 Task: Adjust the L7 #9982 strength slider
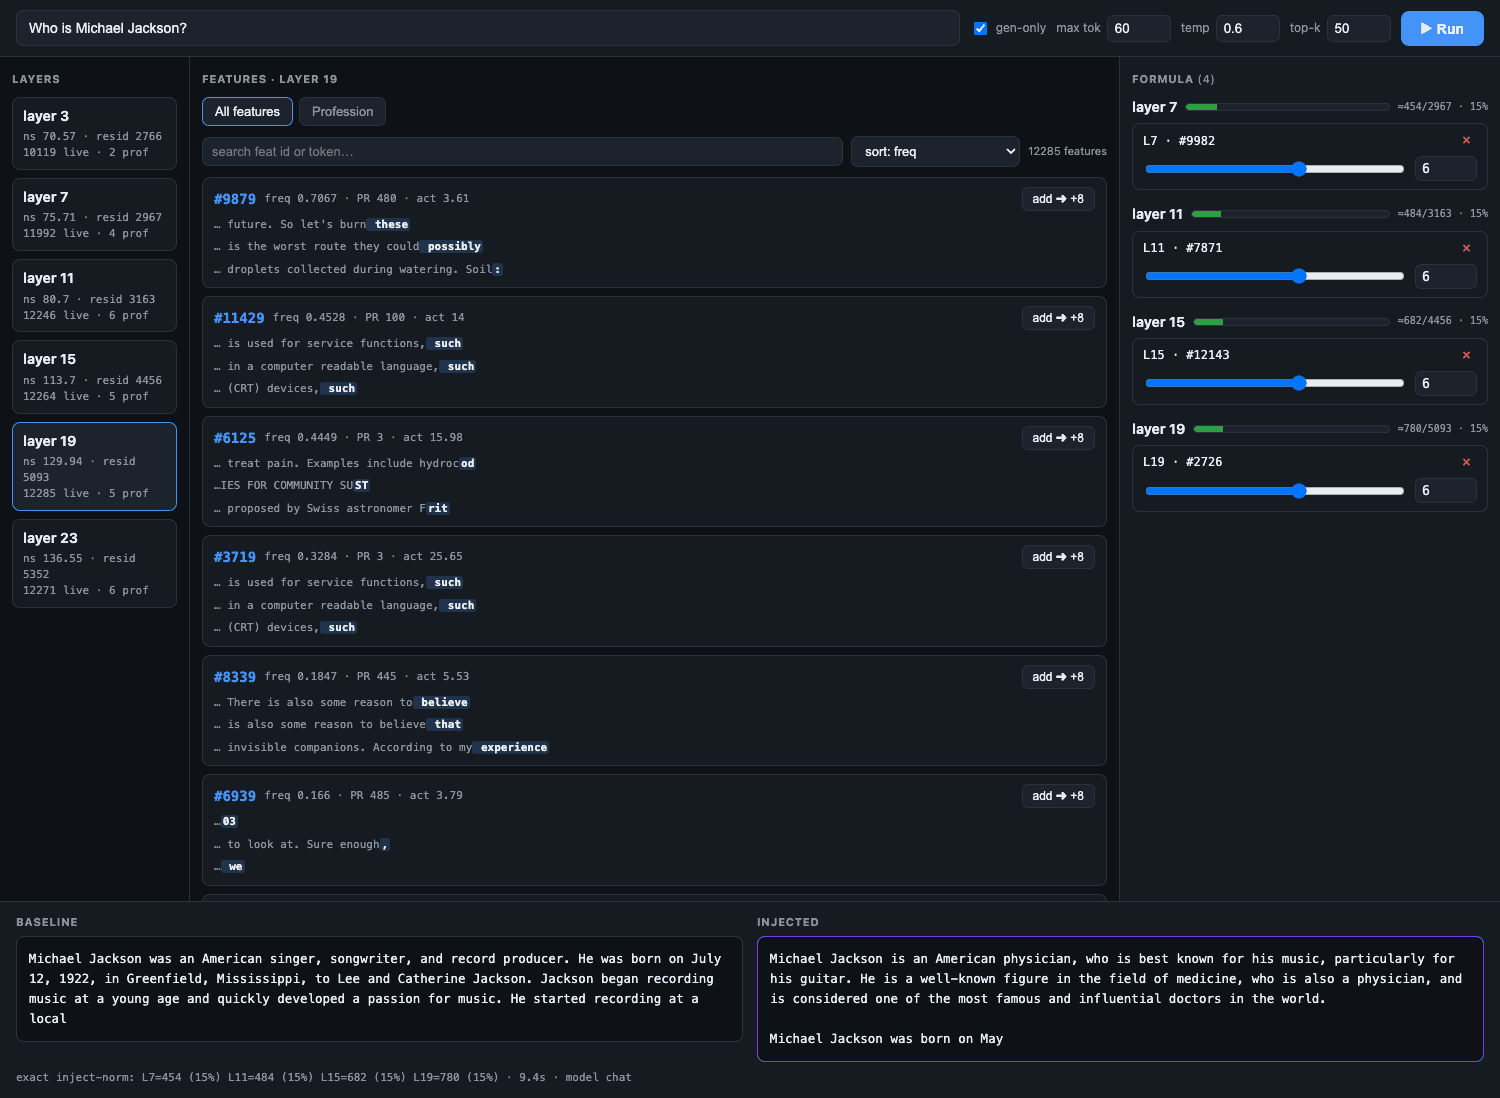click(x=1275, y=169)
